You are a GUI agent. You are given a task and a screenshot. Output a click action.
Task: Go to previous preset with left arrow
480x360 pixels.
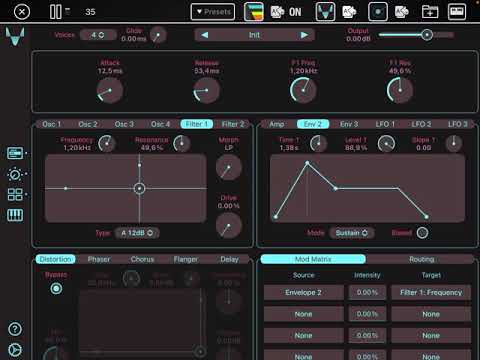point(205,35)
